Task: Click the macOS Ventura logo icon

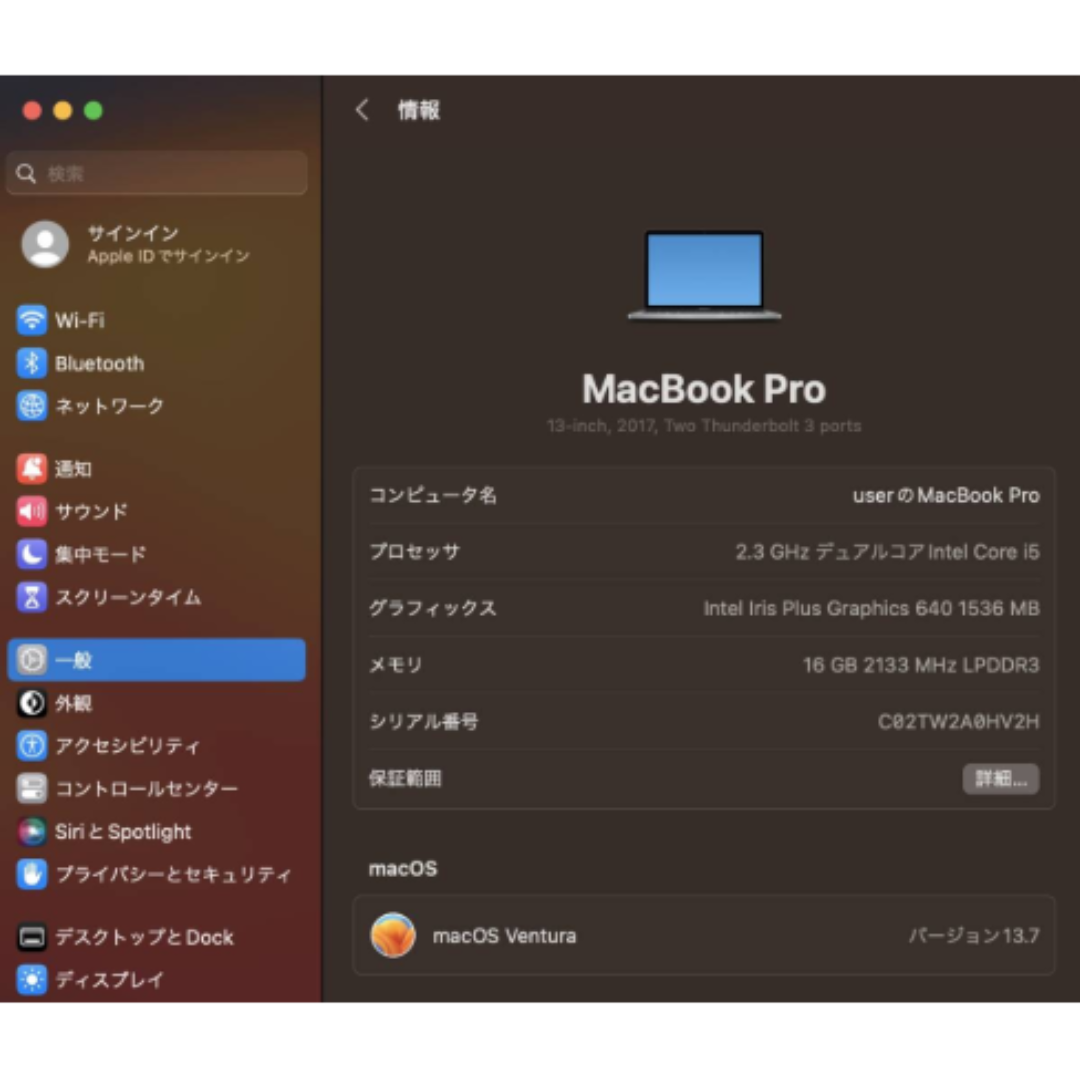Action: point(393,935)
